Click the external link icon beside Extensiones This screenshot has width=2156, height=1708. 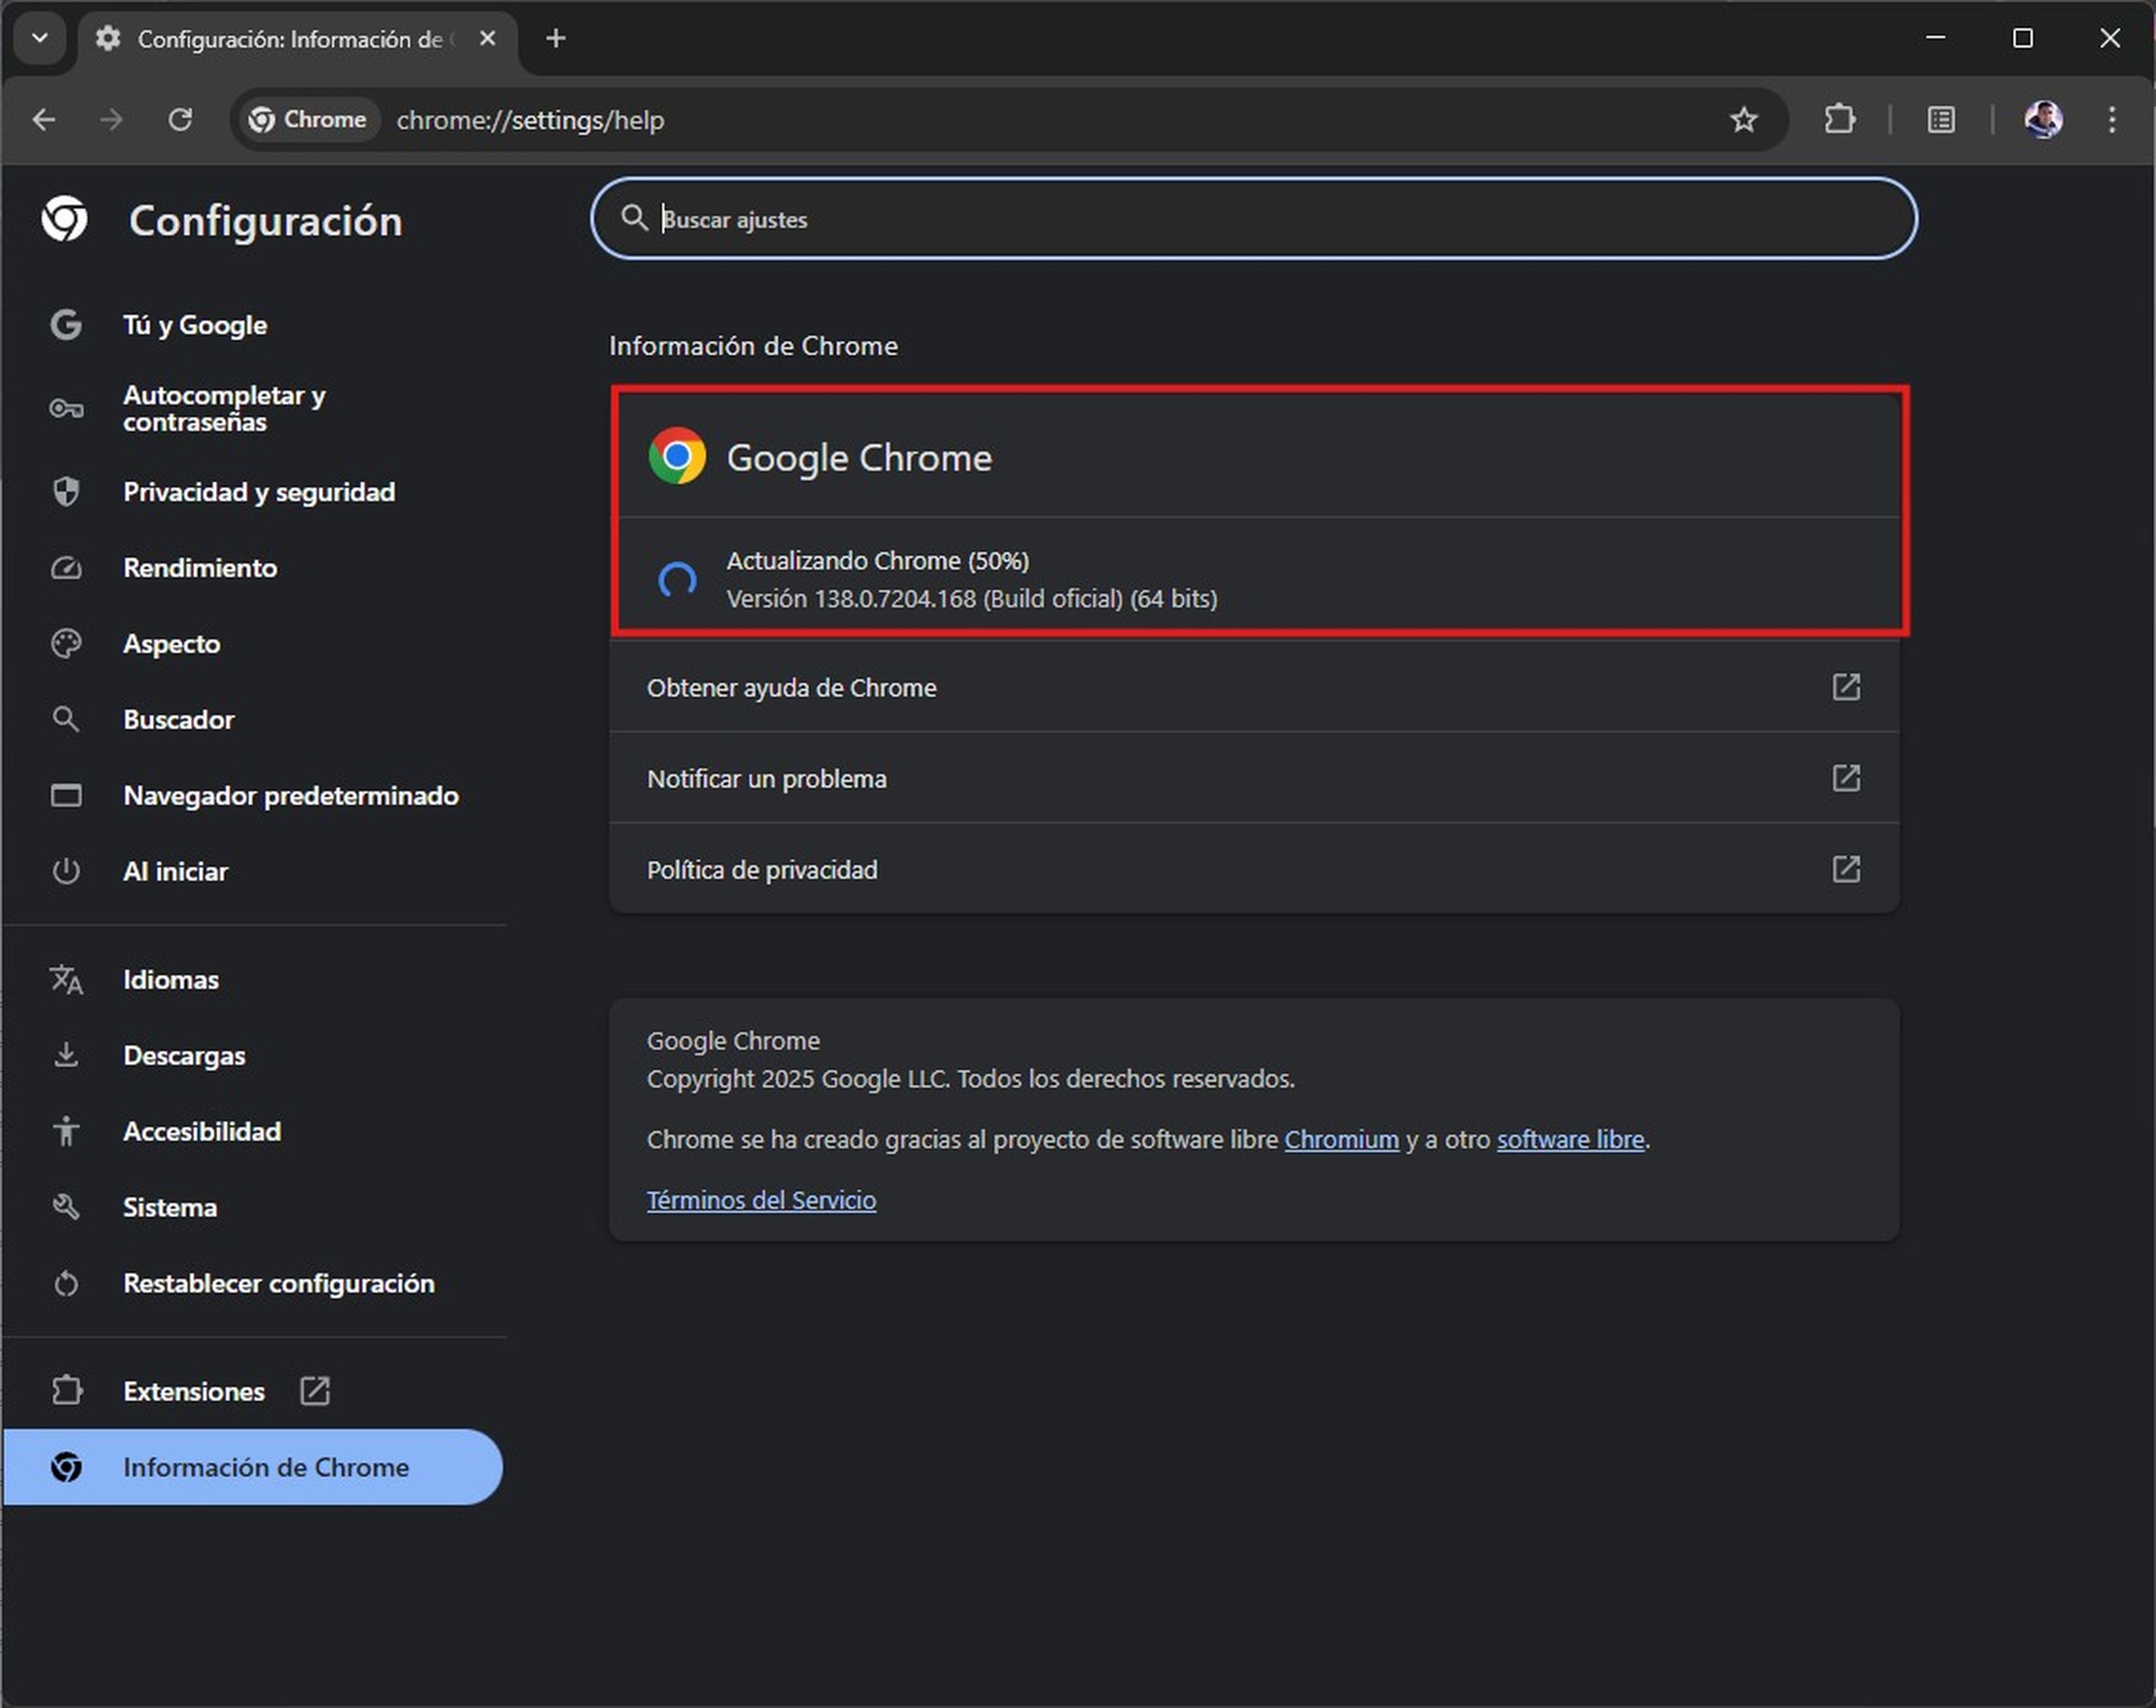[315, 1391]
